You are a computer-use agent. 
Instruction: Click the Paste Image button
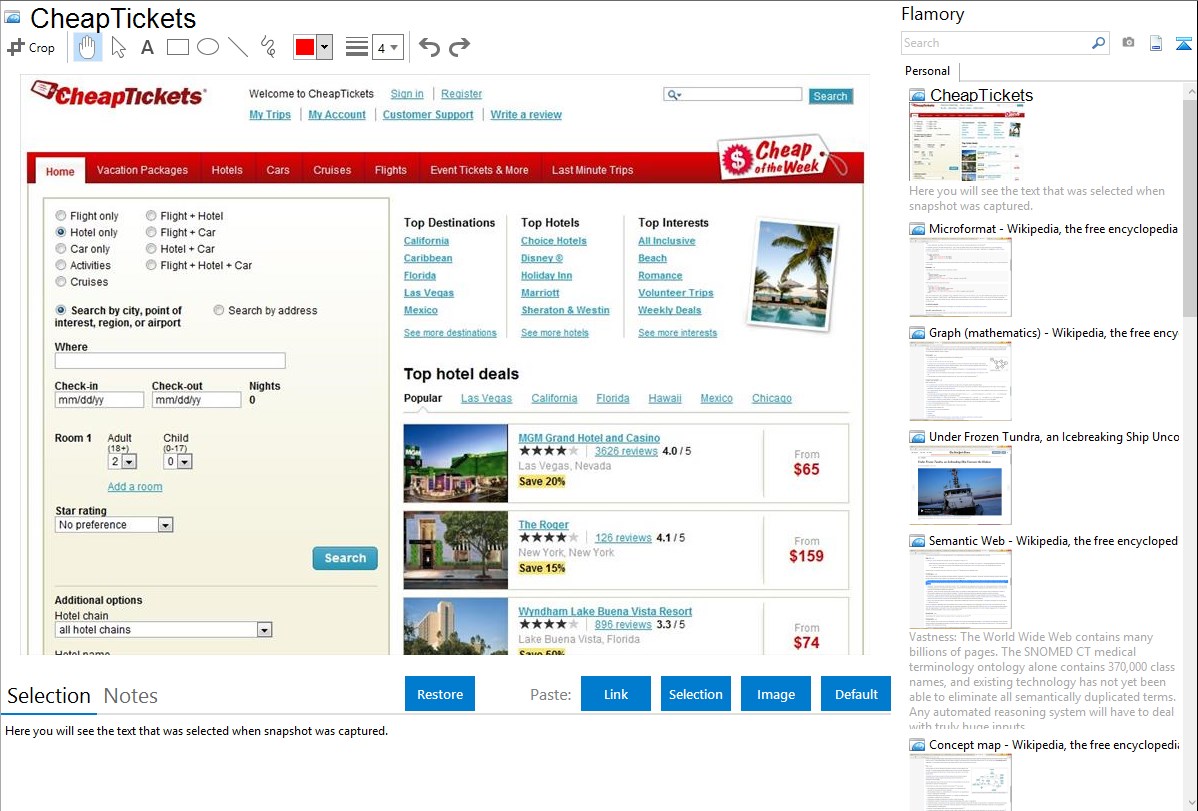click(x=775, y=694)
